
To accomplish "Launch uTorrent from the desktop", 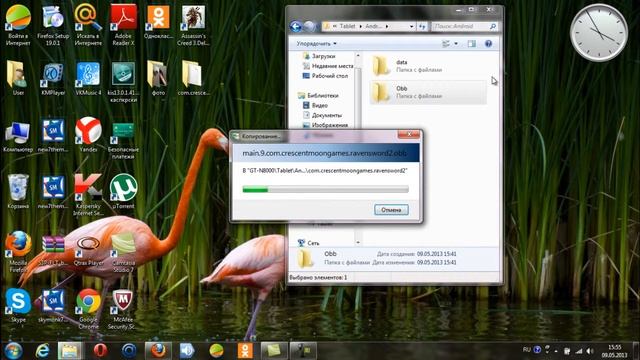I will [x=123, y=191].
